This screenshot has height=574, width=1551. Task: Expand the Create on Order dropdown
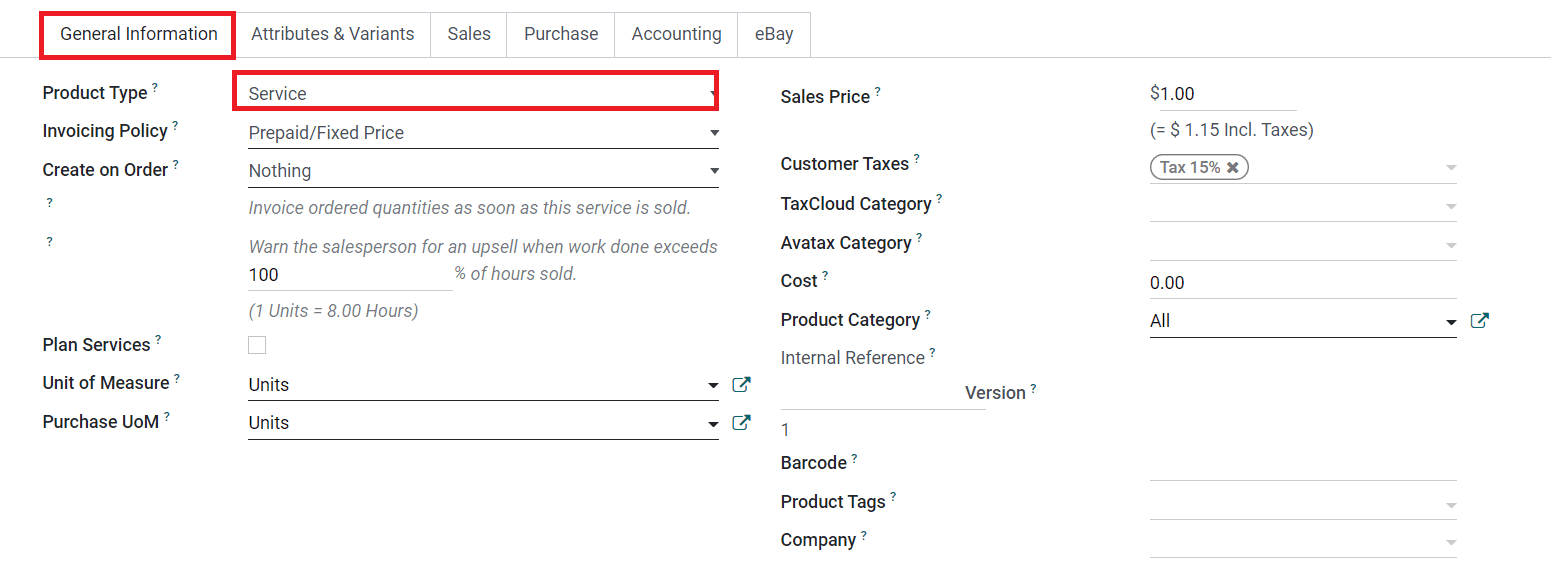click(x=482, y=171)
